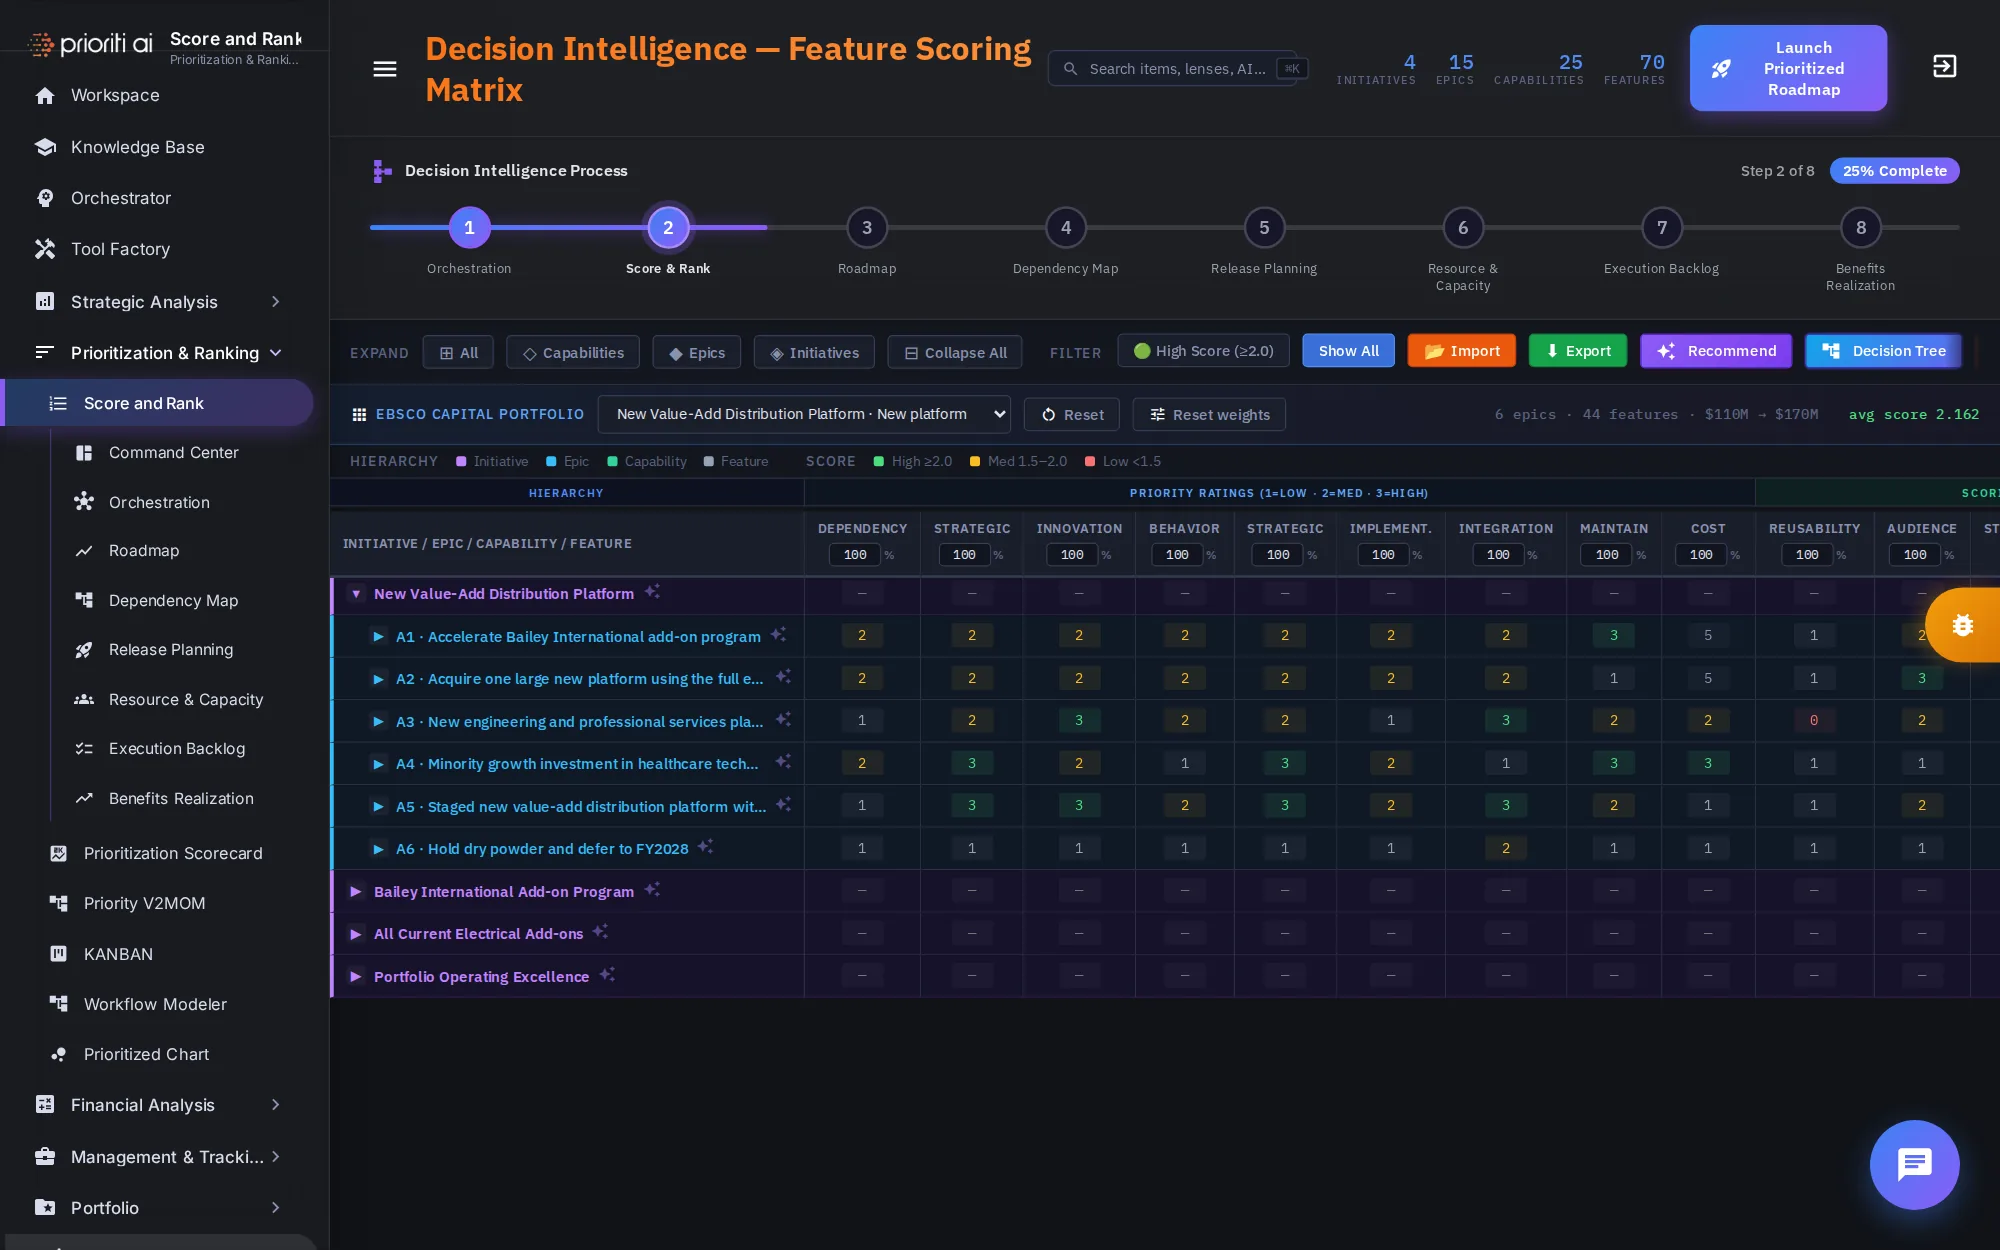Click the Reset weights button

pyautogui.click(x=1209, y=414)
